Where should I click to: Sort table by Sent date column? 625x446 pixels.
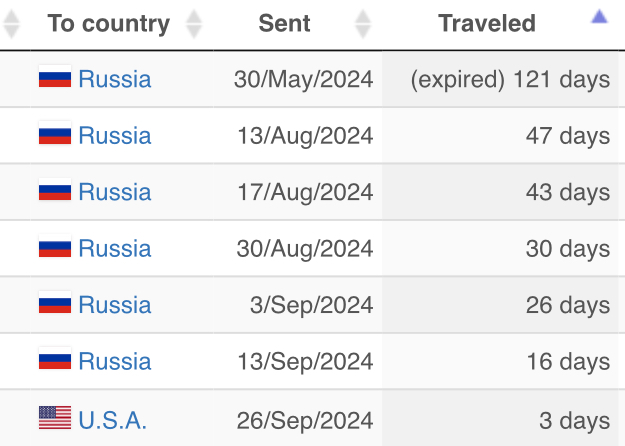click(284, 24)
